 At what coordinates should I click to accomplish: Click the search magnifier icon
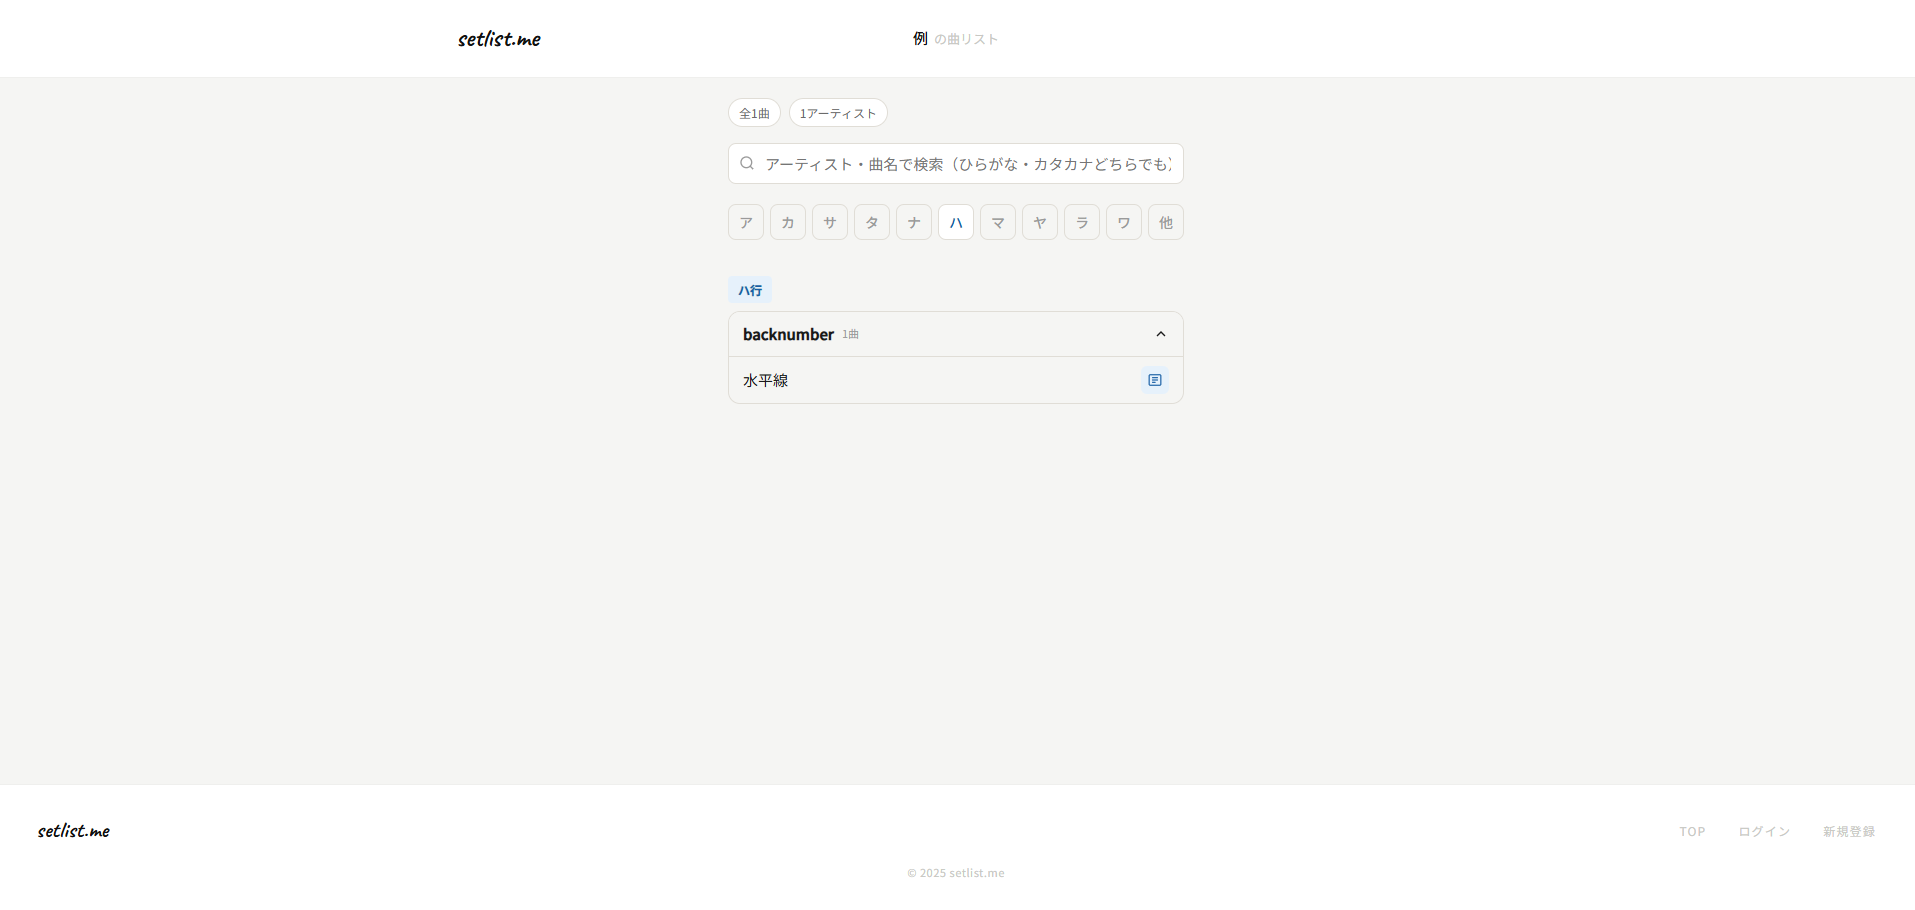point(747,163)
